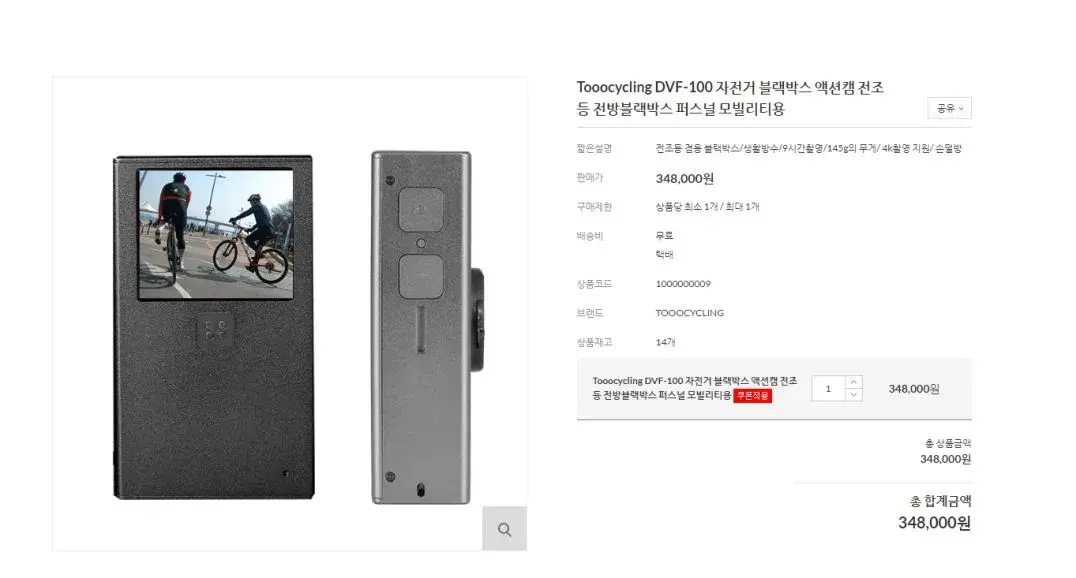The image size is (1076, 578).
Task: Click the 총 합계금액 total amount
Action: (934, 523)
